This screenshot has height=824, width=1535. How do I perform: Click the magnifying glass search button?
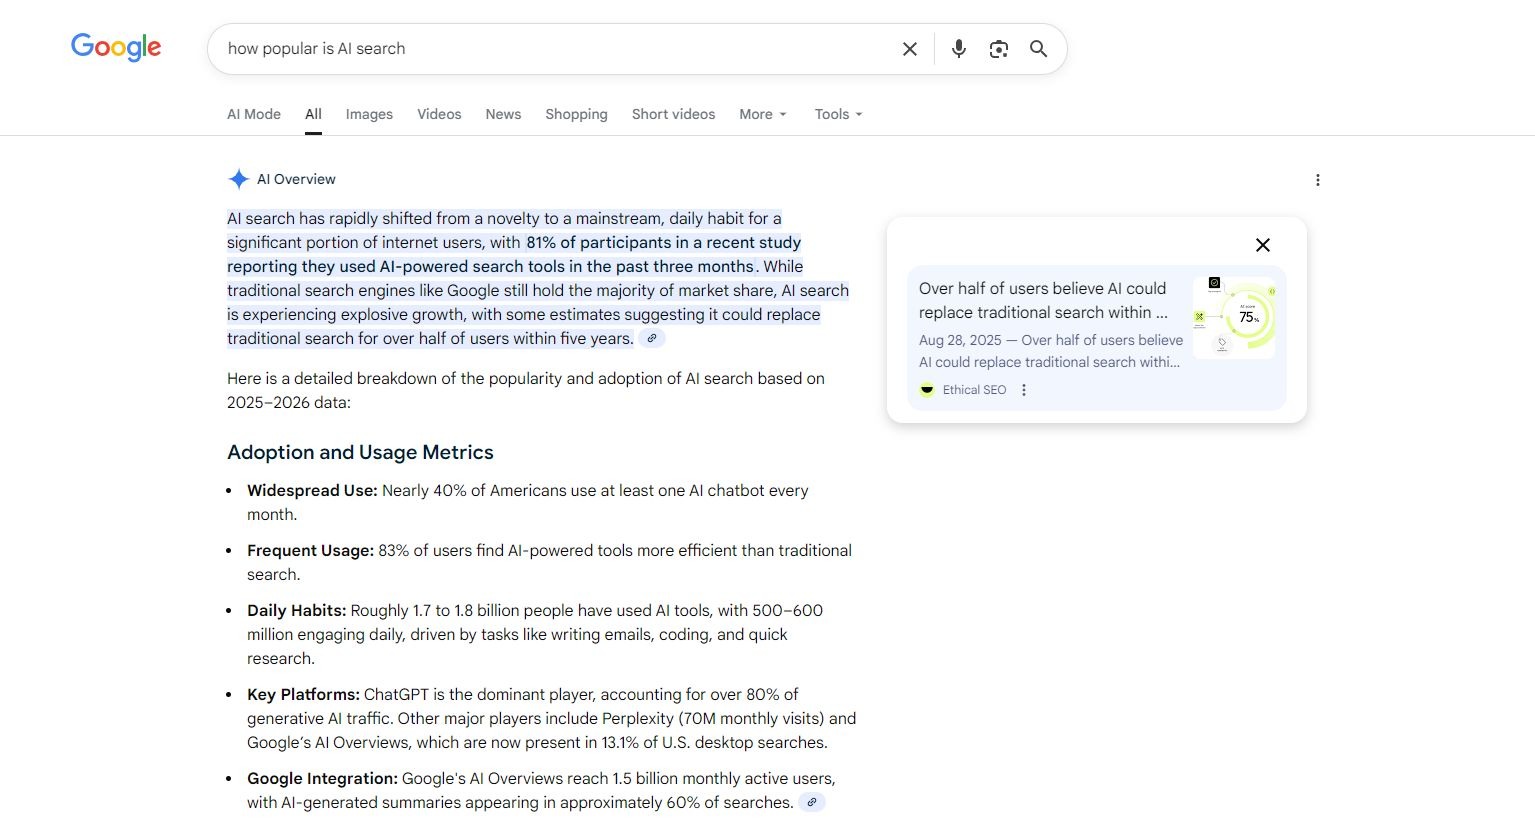coord(1039,49)
